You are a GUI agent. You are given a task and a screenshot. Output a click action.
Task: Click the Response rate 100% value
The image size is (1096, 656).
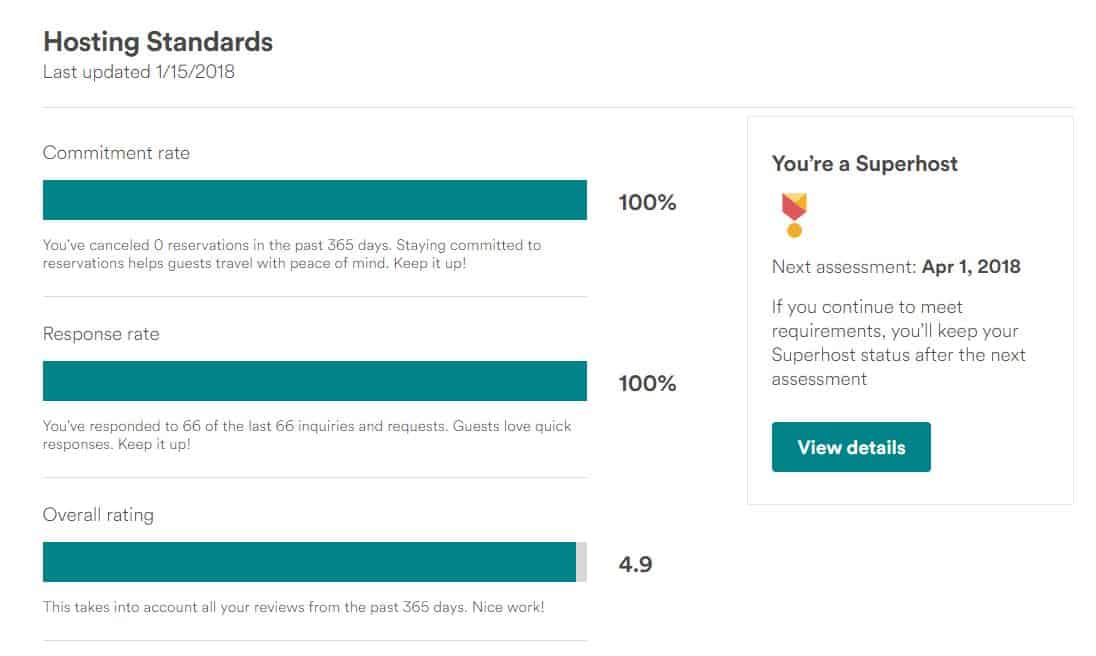tap(647, 384)
